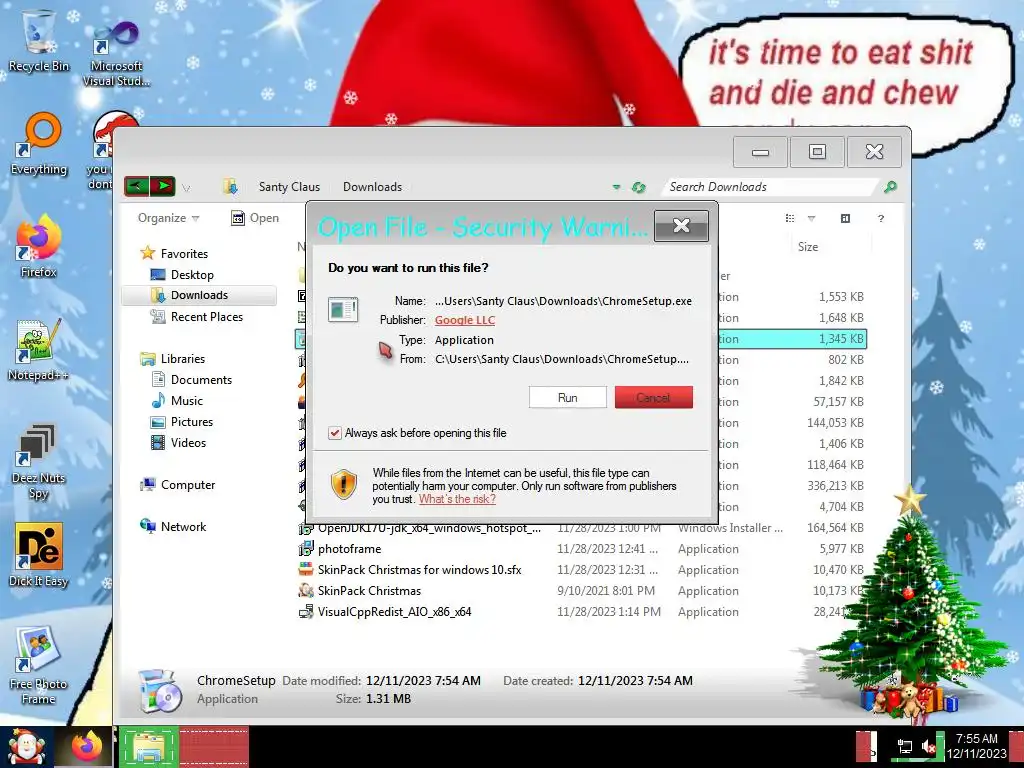The height and width of the screenshot is (768, 1024).
Task: Select Downloads in the navigation pane
Action: 199,295
